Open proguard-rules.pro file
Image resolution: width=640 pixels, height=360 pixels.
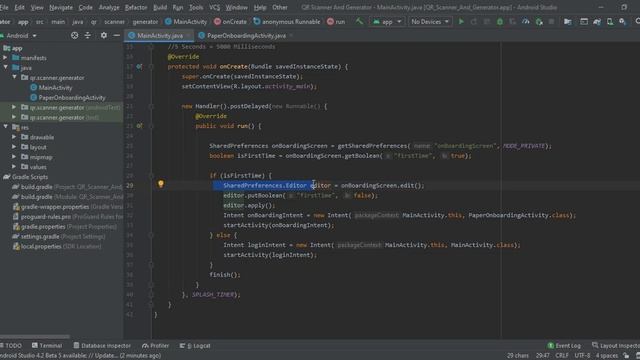click(67, 217)
